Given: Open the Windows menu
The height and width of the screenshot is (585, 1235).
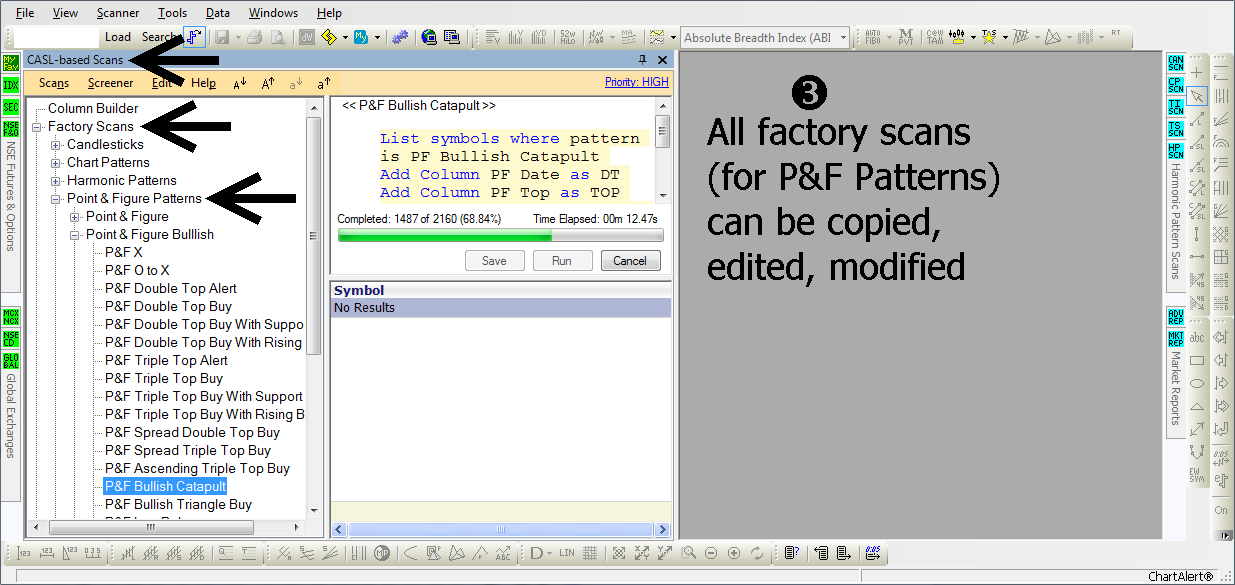Looking at the screenshot, I should coord(273,13).
